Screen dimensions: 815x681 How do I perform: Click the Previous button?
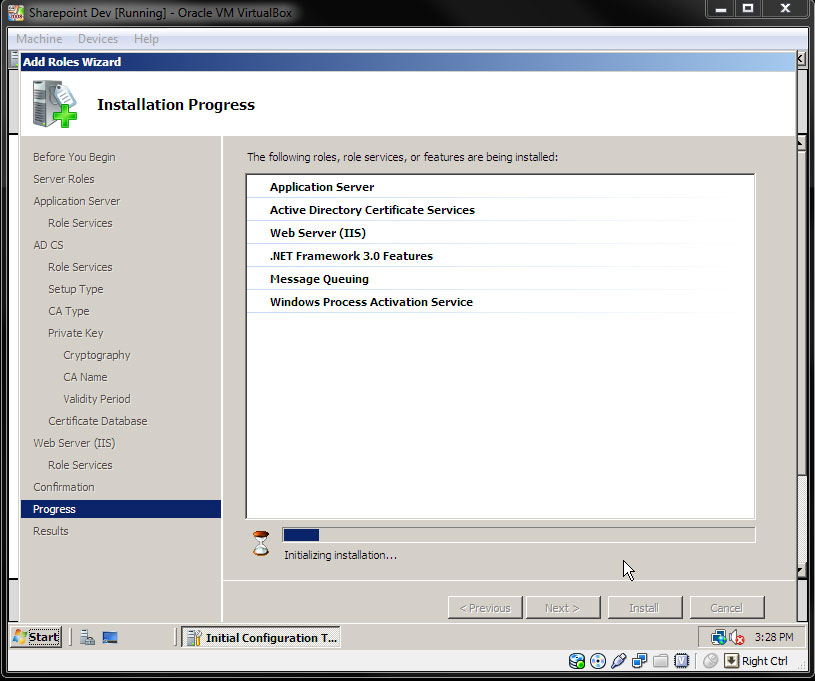pos(485,608)
